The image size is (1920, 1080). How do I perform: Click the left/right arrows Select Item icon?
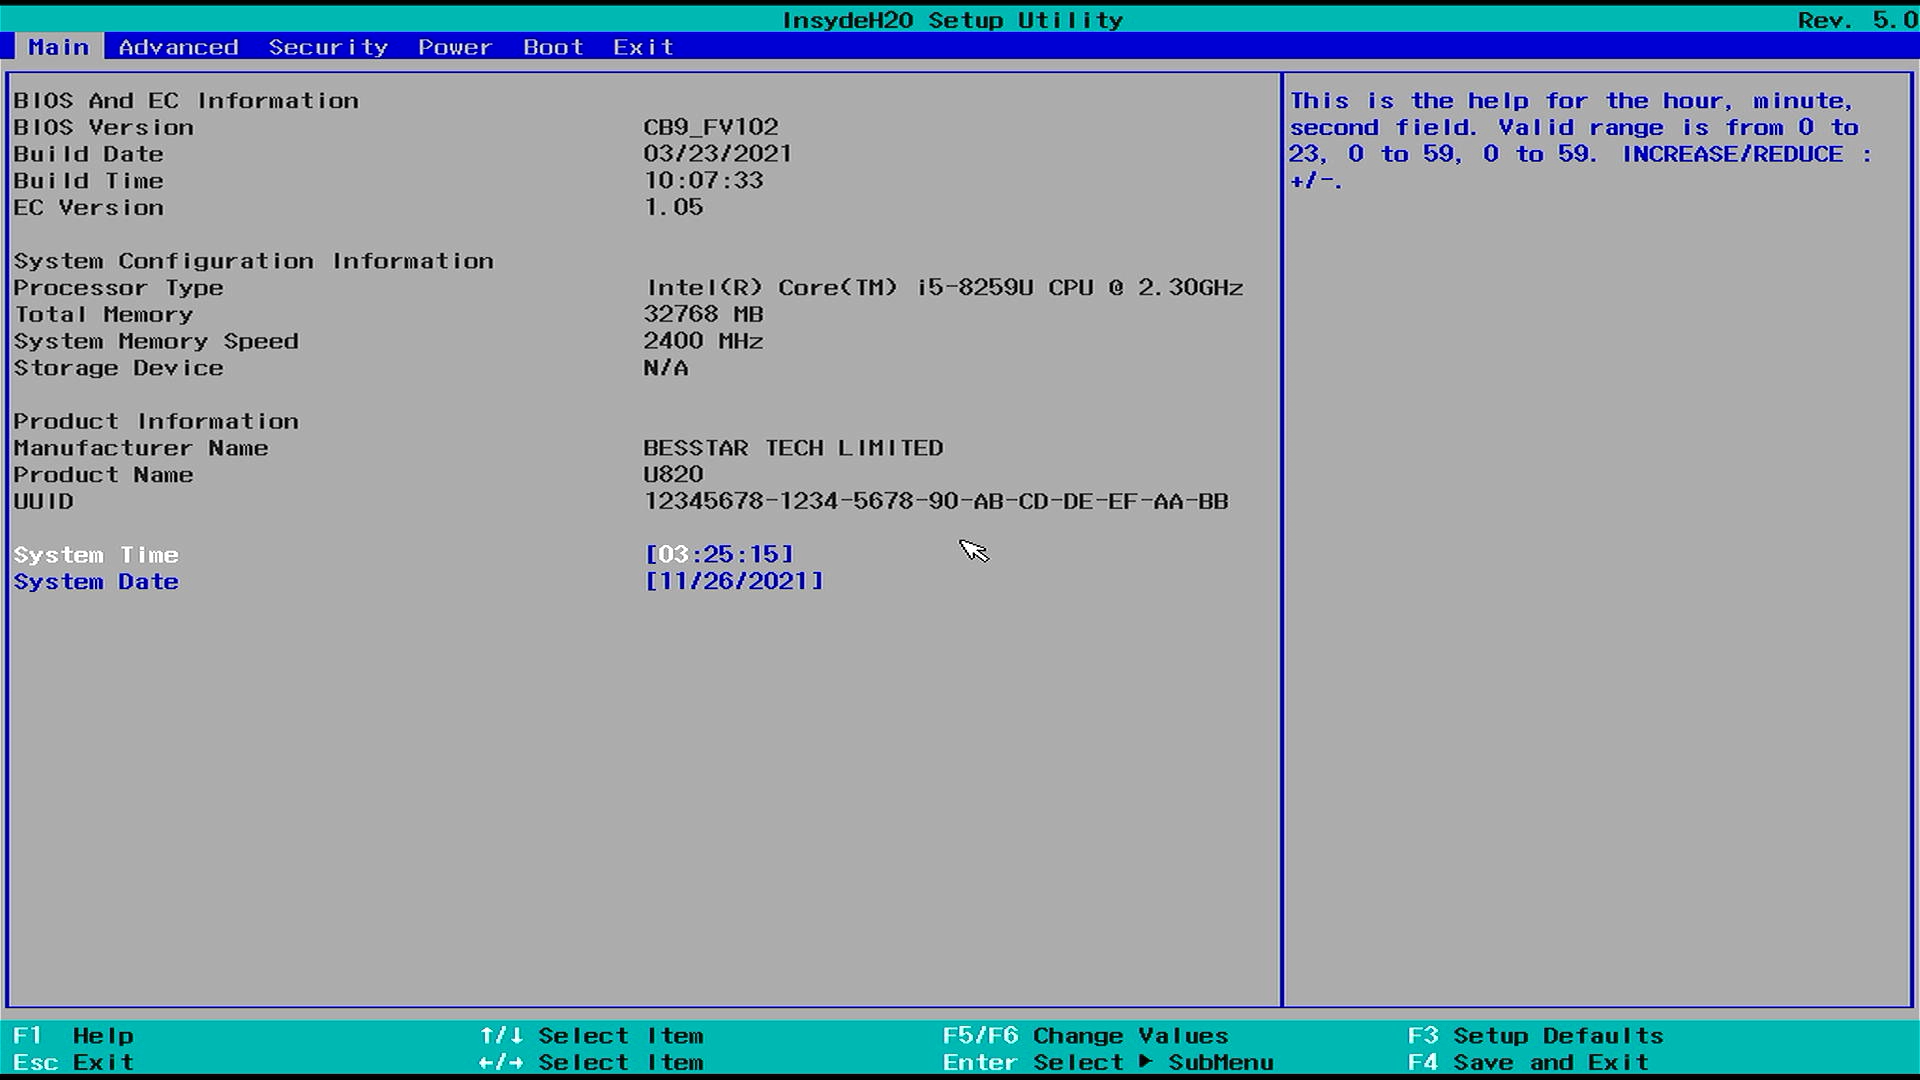[x=501, y=1062]
